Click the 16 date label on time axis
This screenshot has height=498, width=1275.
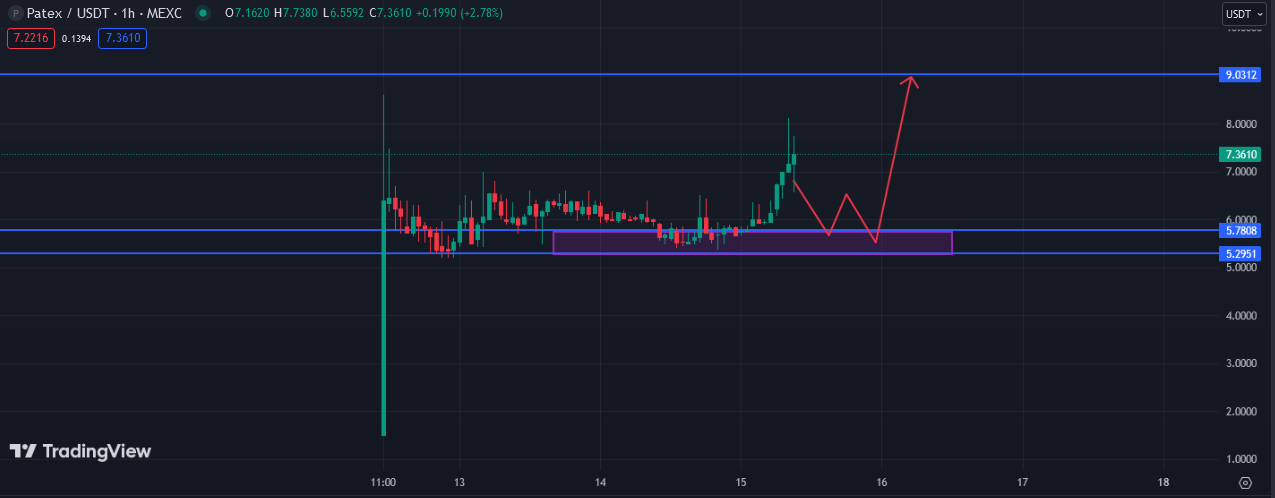(881, 482)
